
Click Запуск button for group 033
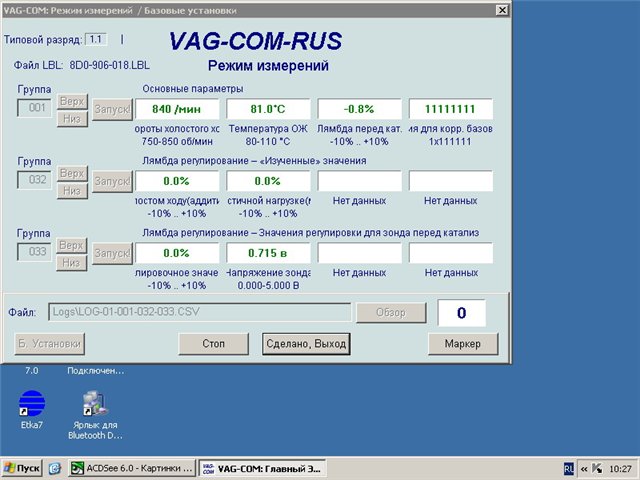[112, 253]
